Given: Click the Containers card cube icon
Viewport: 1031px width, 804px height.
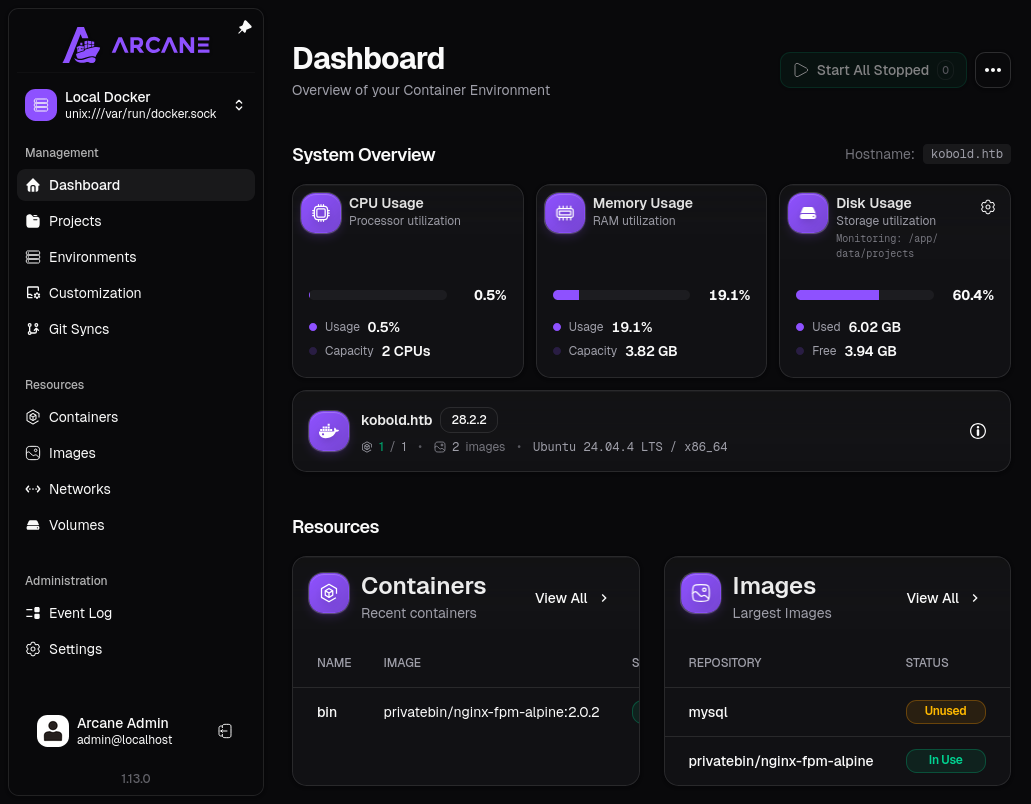Looking at the screenshot, I should click(329, 593).
